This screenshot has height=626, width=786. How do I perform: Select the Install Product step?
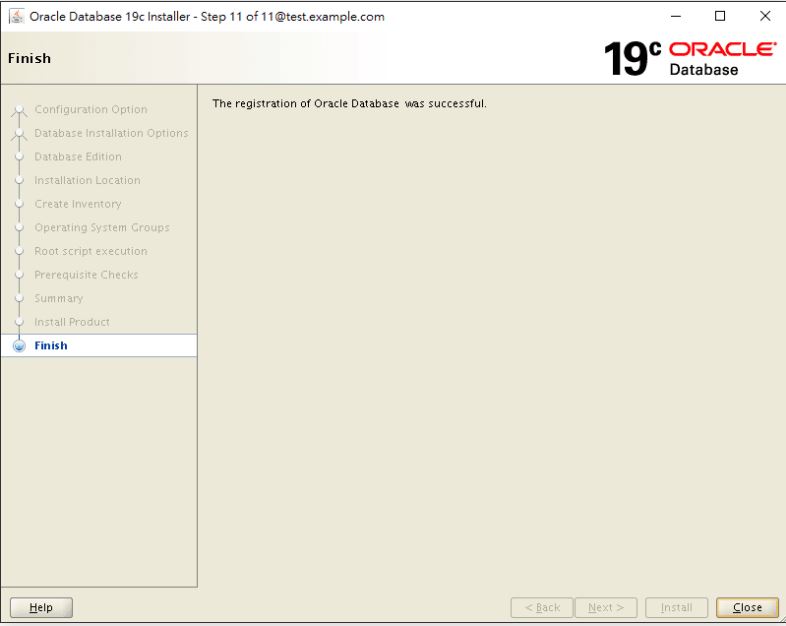(72, 322)
